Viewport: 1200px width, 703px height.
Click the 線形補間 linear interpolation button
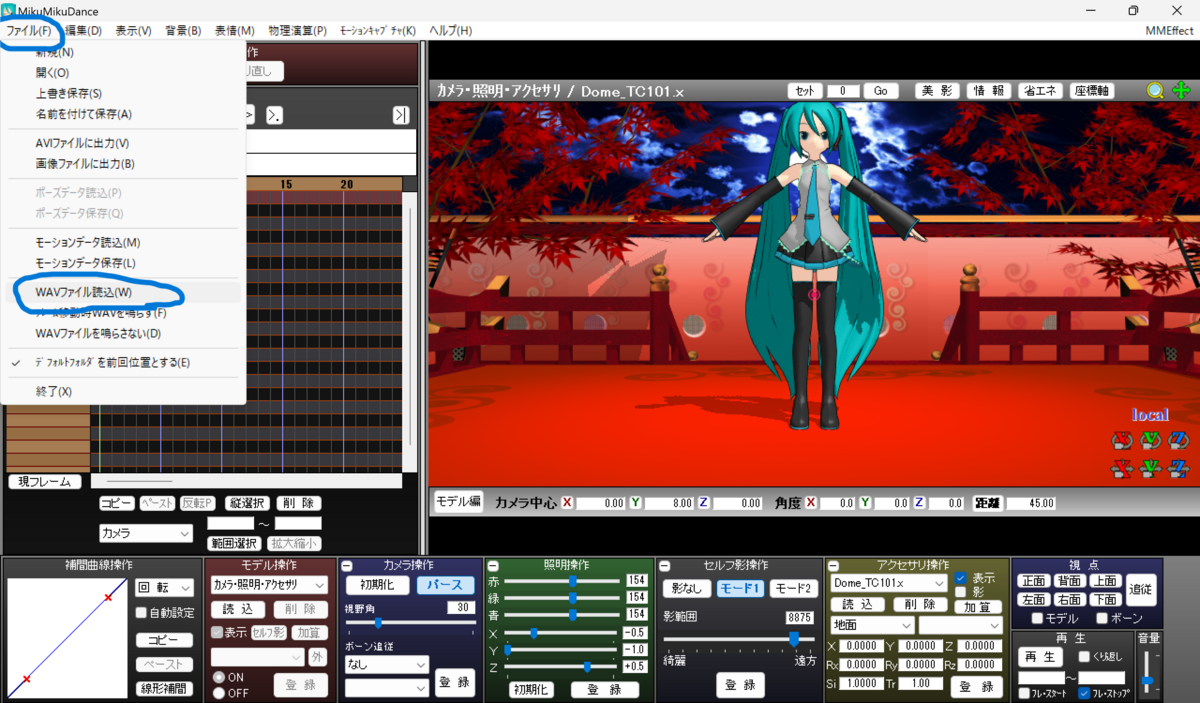tap(164, 688)
